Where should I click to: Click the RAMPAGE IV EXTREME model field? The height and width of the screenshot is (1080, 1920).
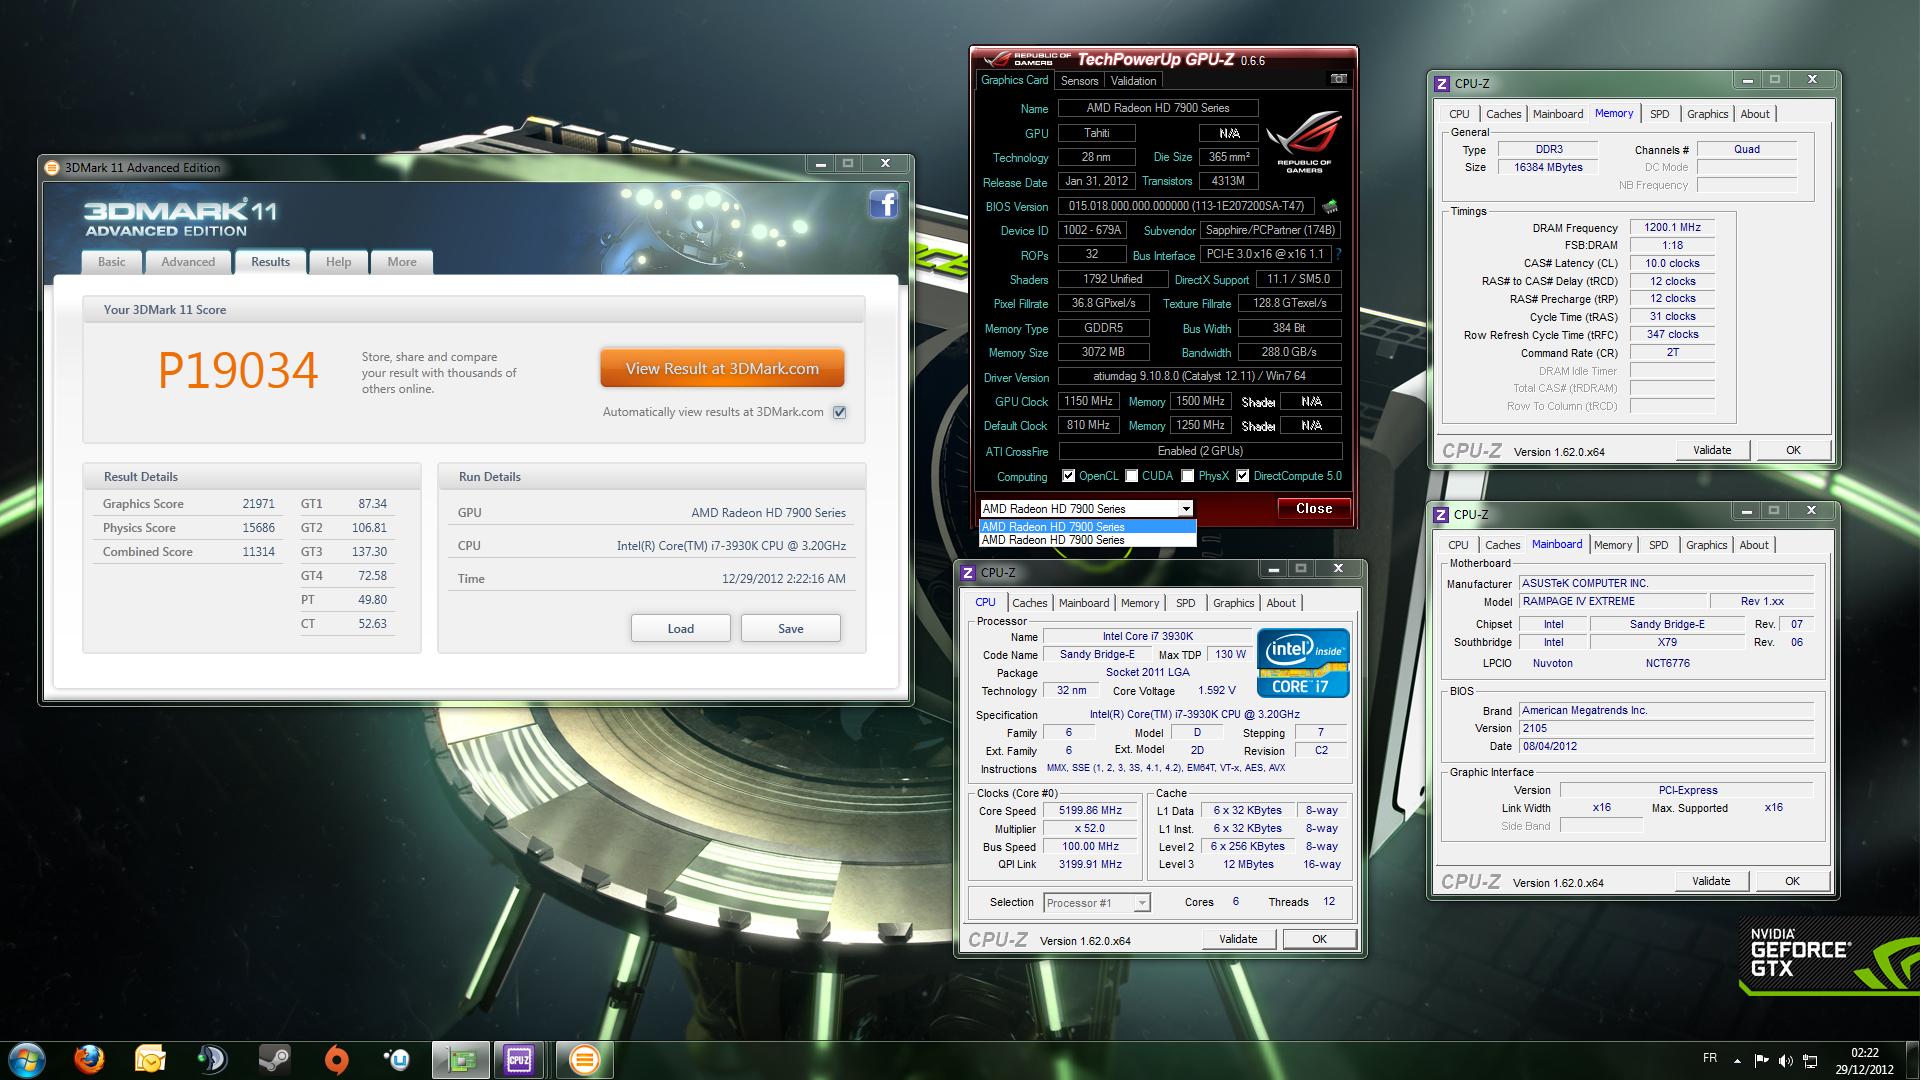pyautogui.click(x=1611, y=602)
